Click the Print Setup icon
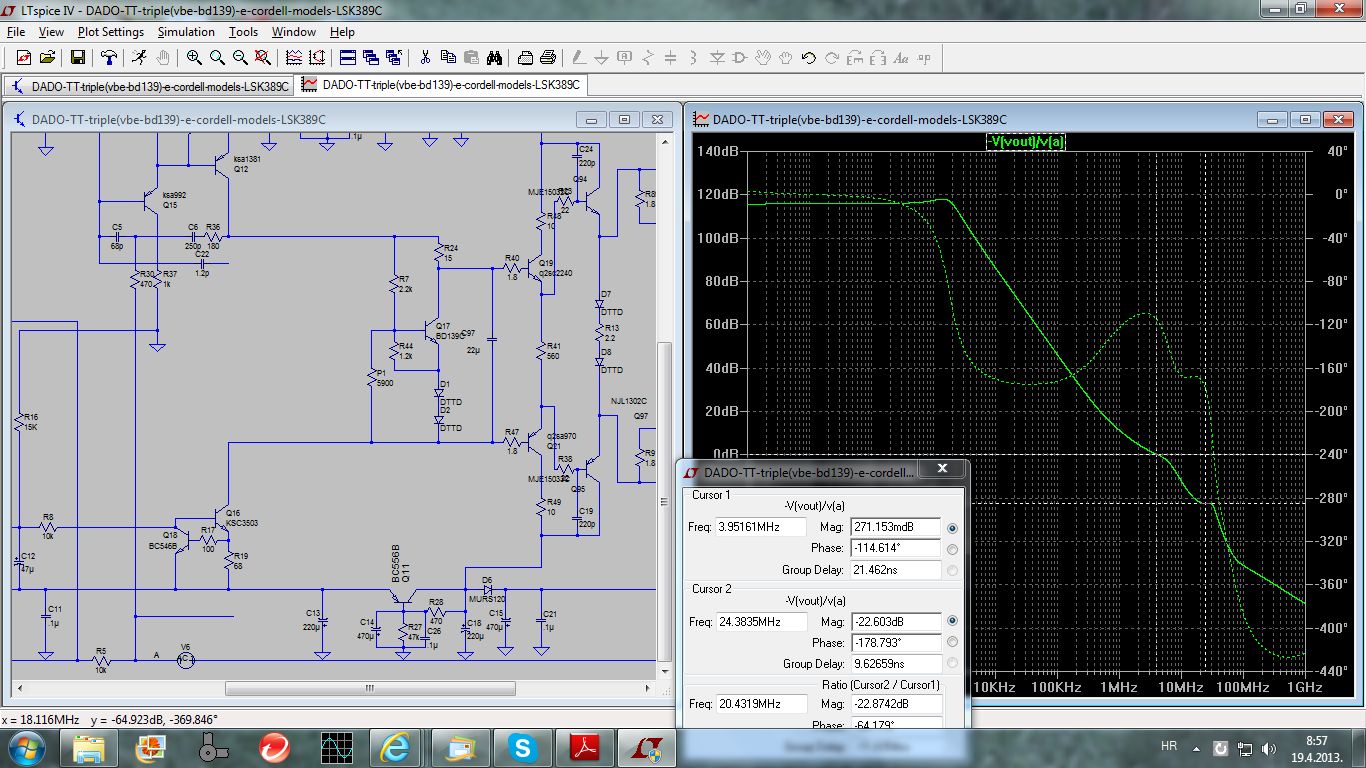This screenshot has height=768, width=1366. (525, 58)
